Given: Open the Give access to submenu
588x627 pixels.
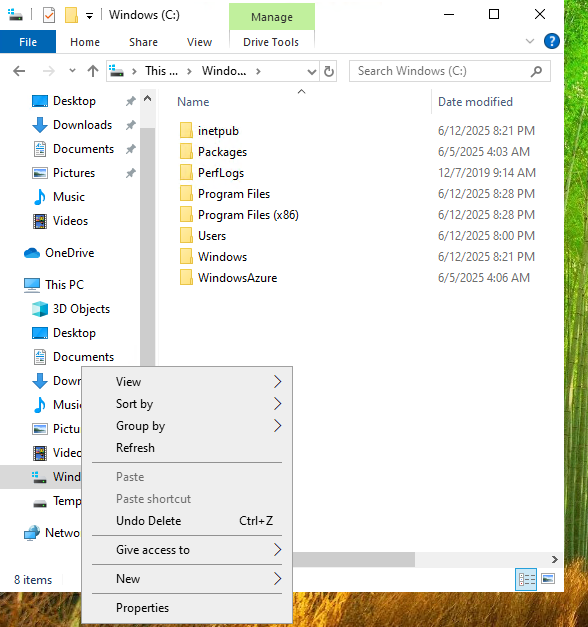Looking at the screenshot, I should coord(187,550).
